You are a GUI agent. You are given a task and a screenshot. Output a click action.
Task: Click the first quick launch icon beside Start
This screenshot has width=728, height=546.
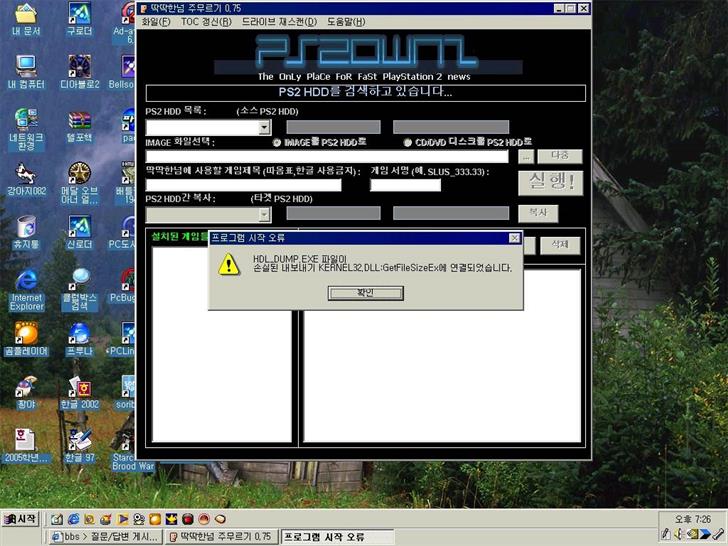pos(57,519)
